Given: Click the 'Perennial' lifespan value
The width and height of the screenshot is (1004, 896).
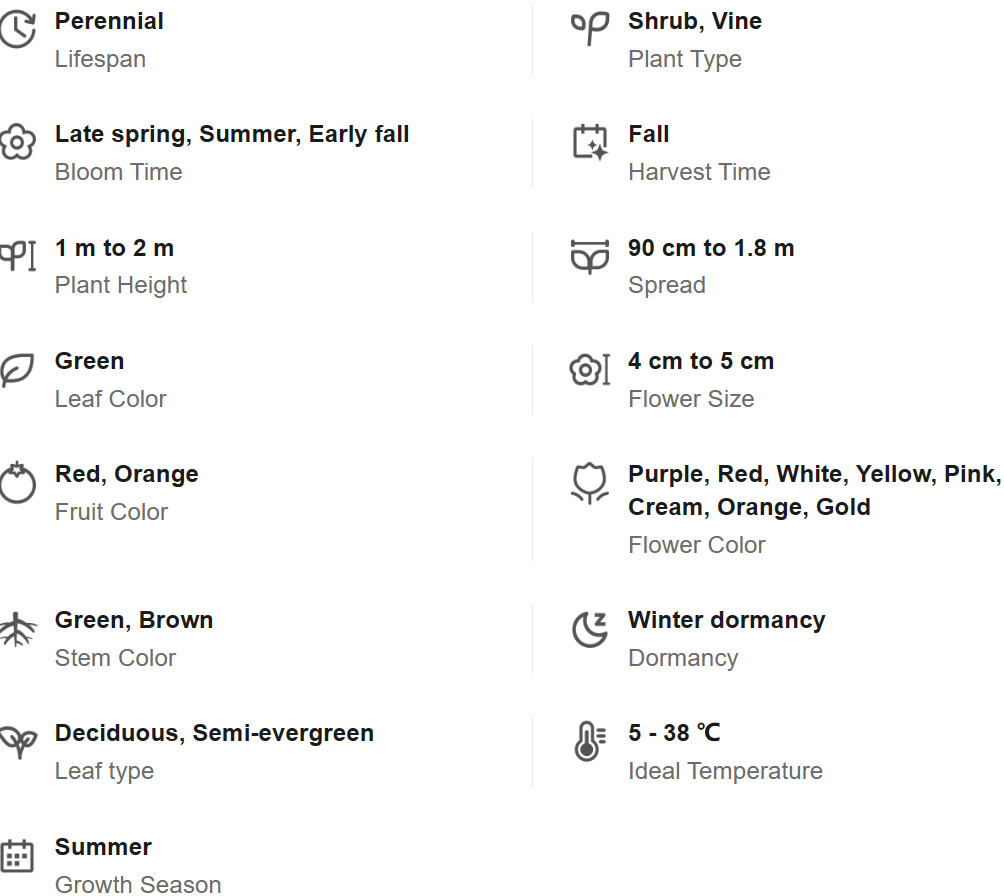Looking at the screenshot, I should (x=109, y=21).
